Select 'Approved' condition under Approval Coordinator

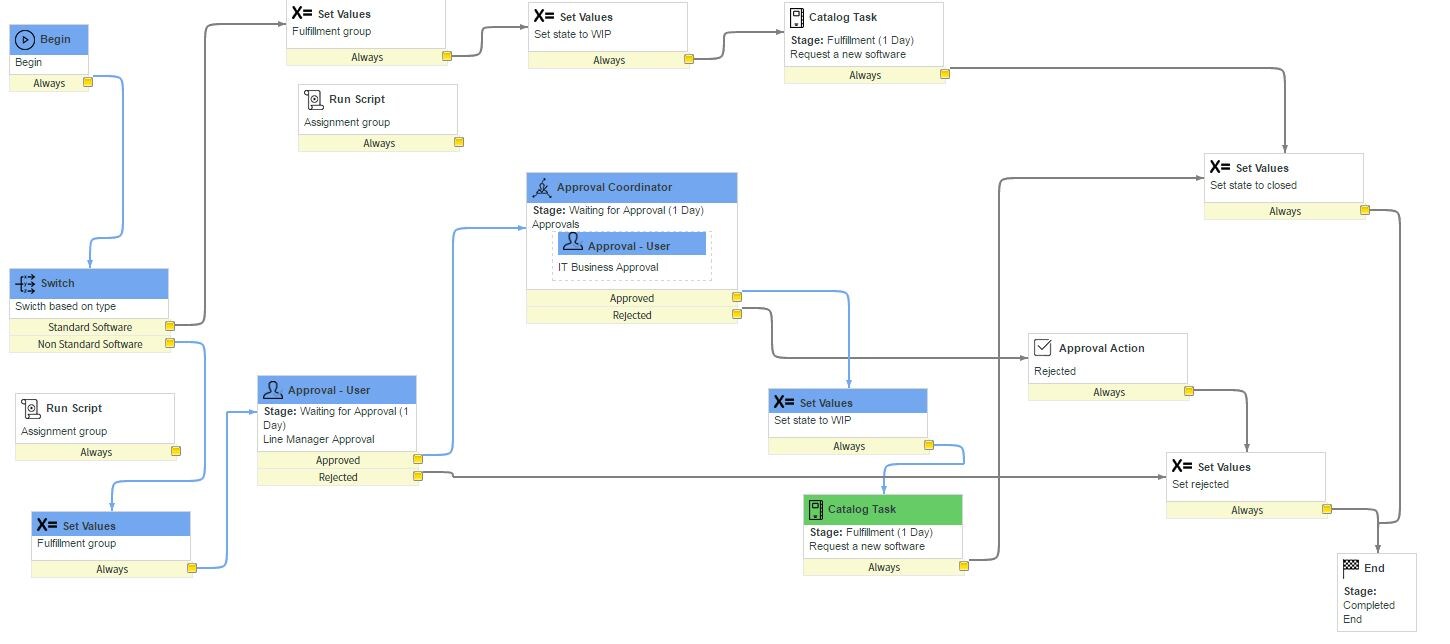pyautogui.click(x=632, y=298)
